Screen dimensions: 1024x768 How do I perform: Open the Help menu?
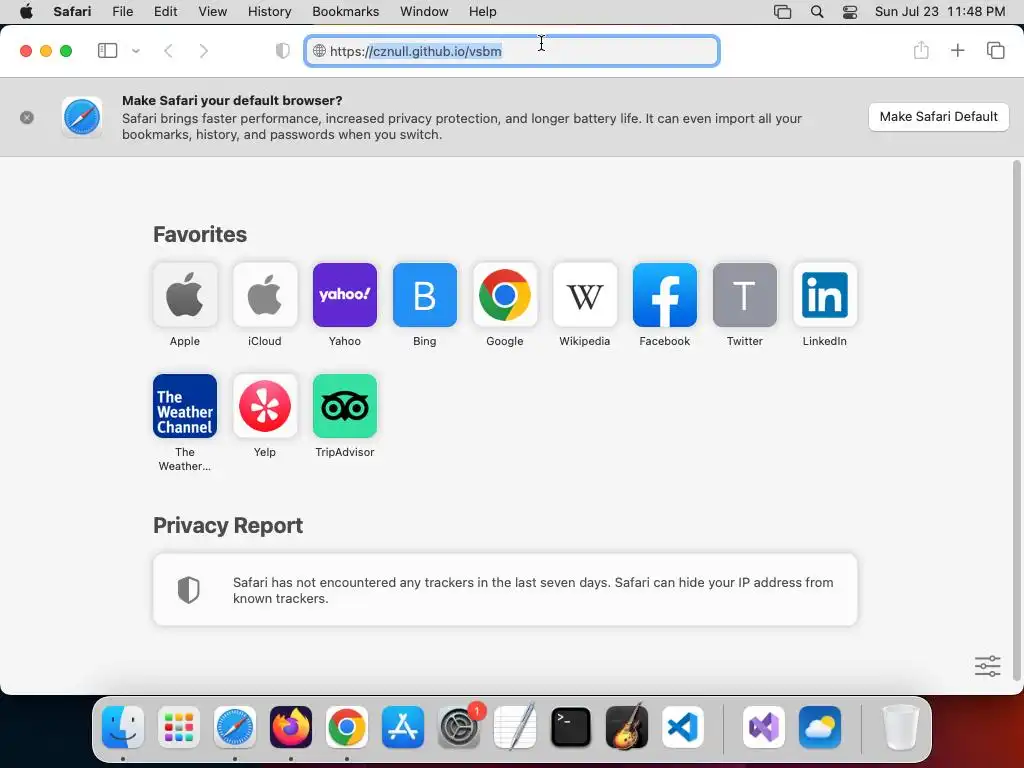click(483, 11)
